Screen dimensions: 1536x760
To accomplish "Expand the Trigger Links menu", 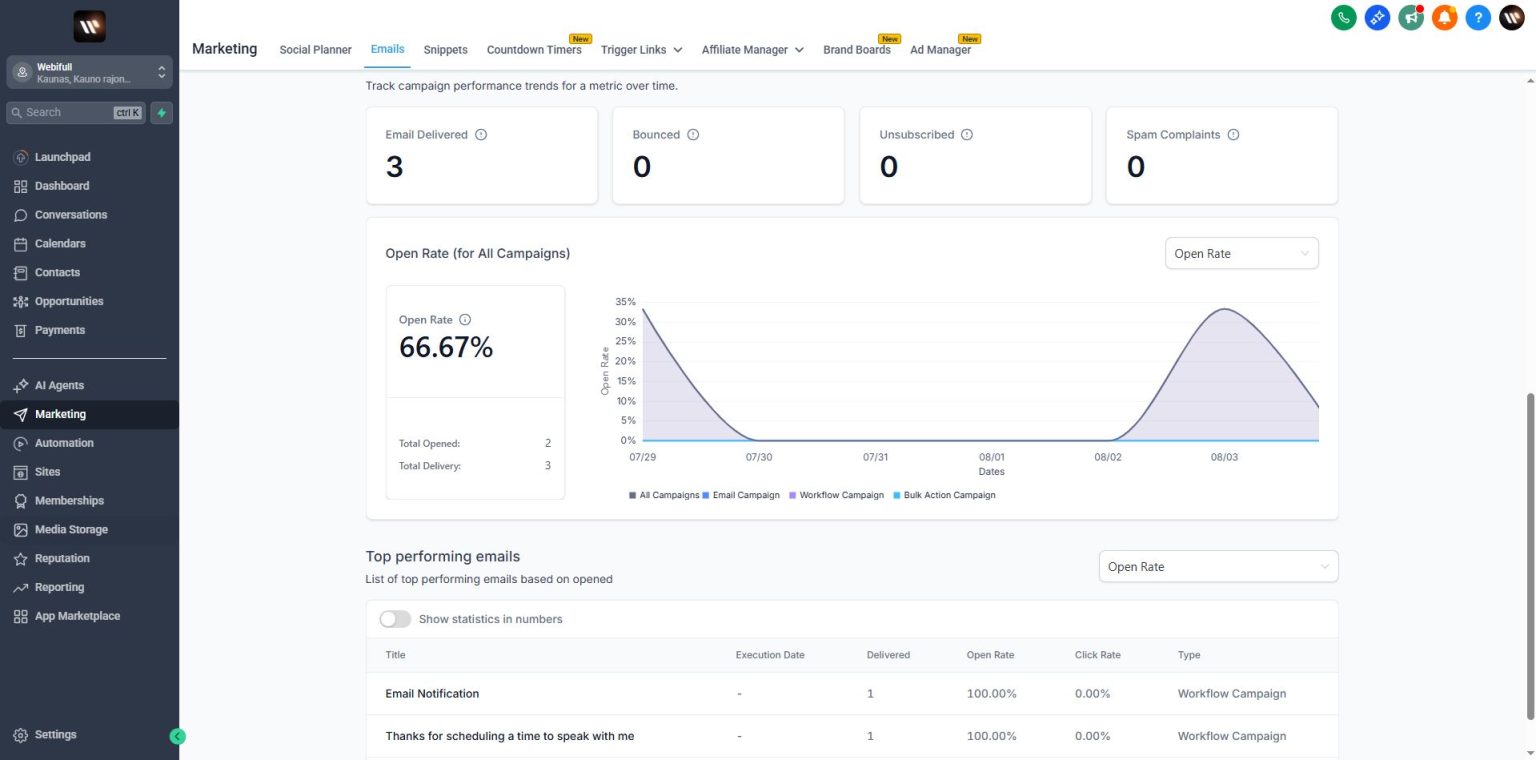I will point(641,50).
